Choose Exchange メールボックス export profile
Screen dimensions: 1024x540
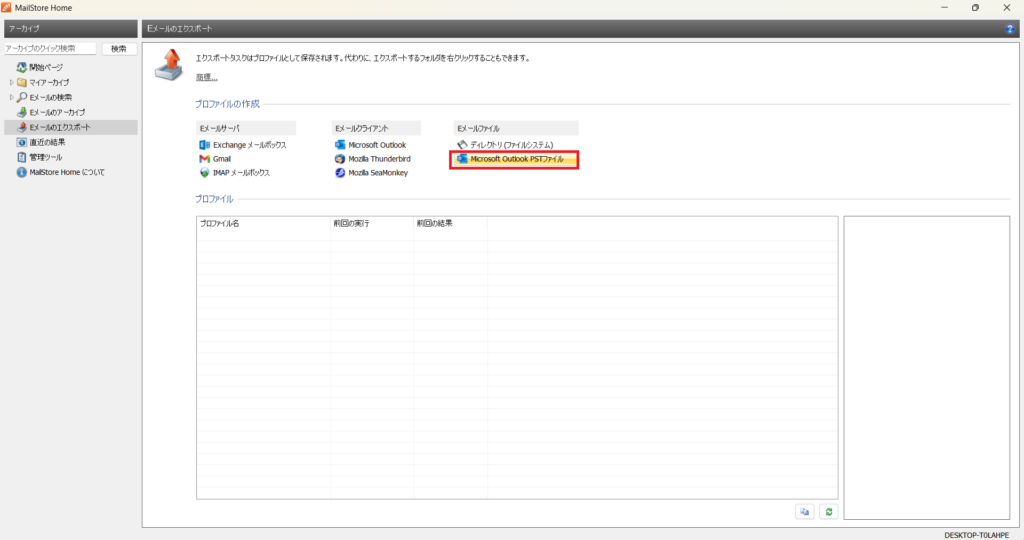click(249, 145)
